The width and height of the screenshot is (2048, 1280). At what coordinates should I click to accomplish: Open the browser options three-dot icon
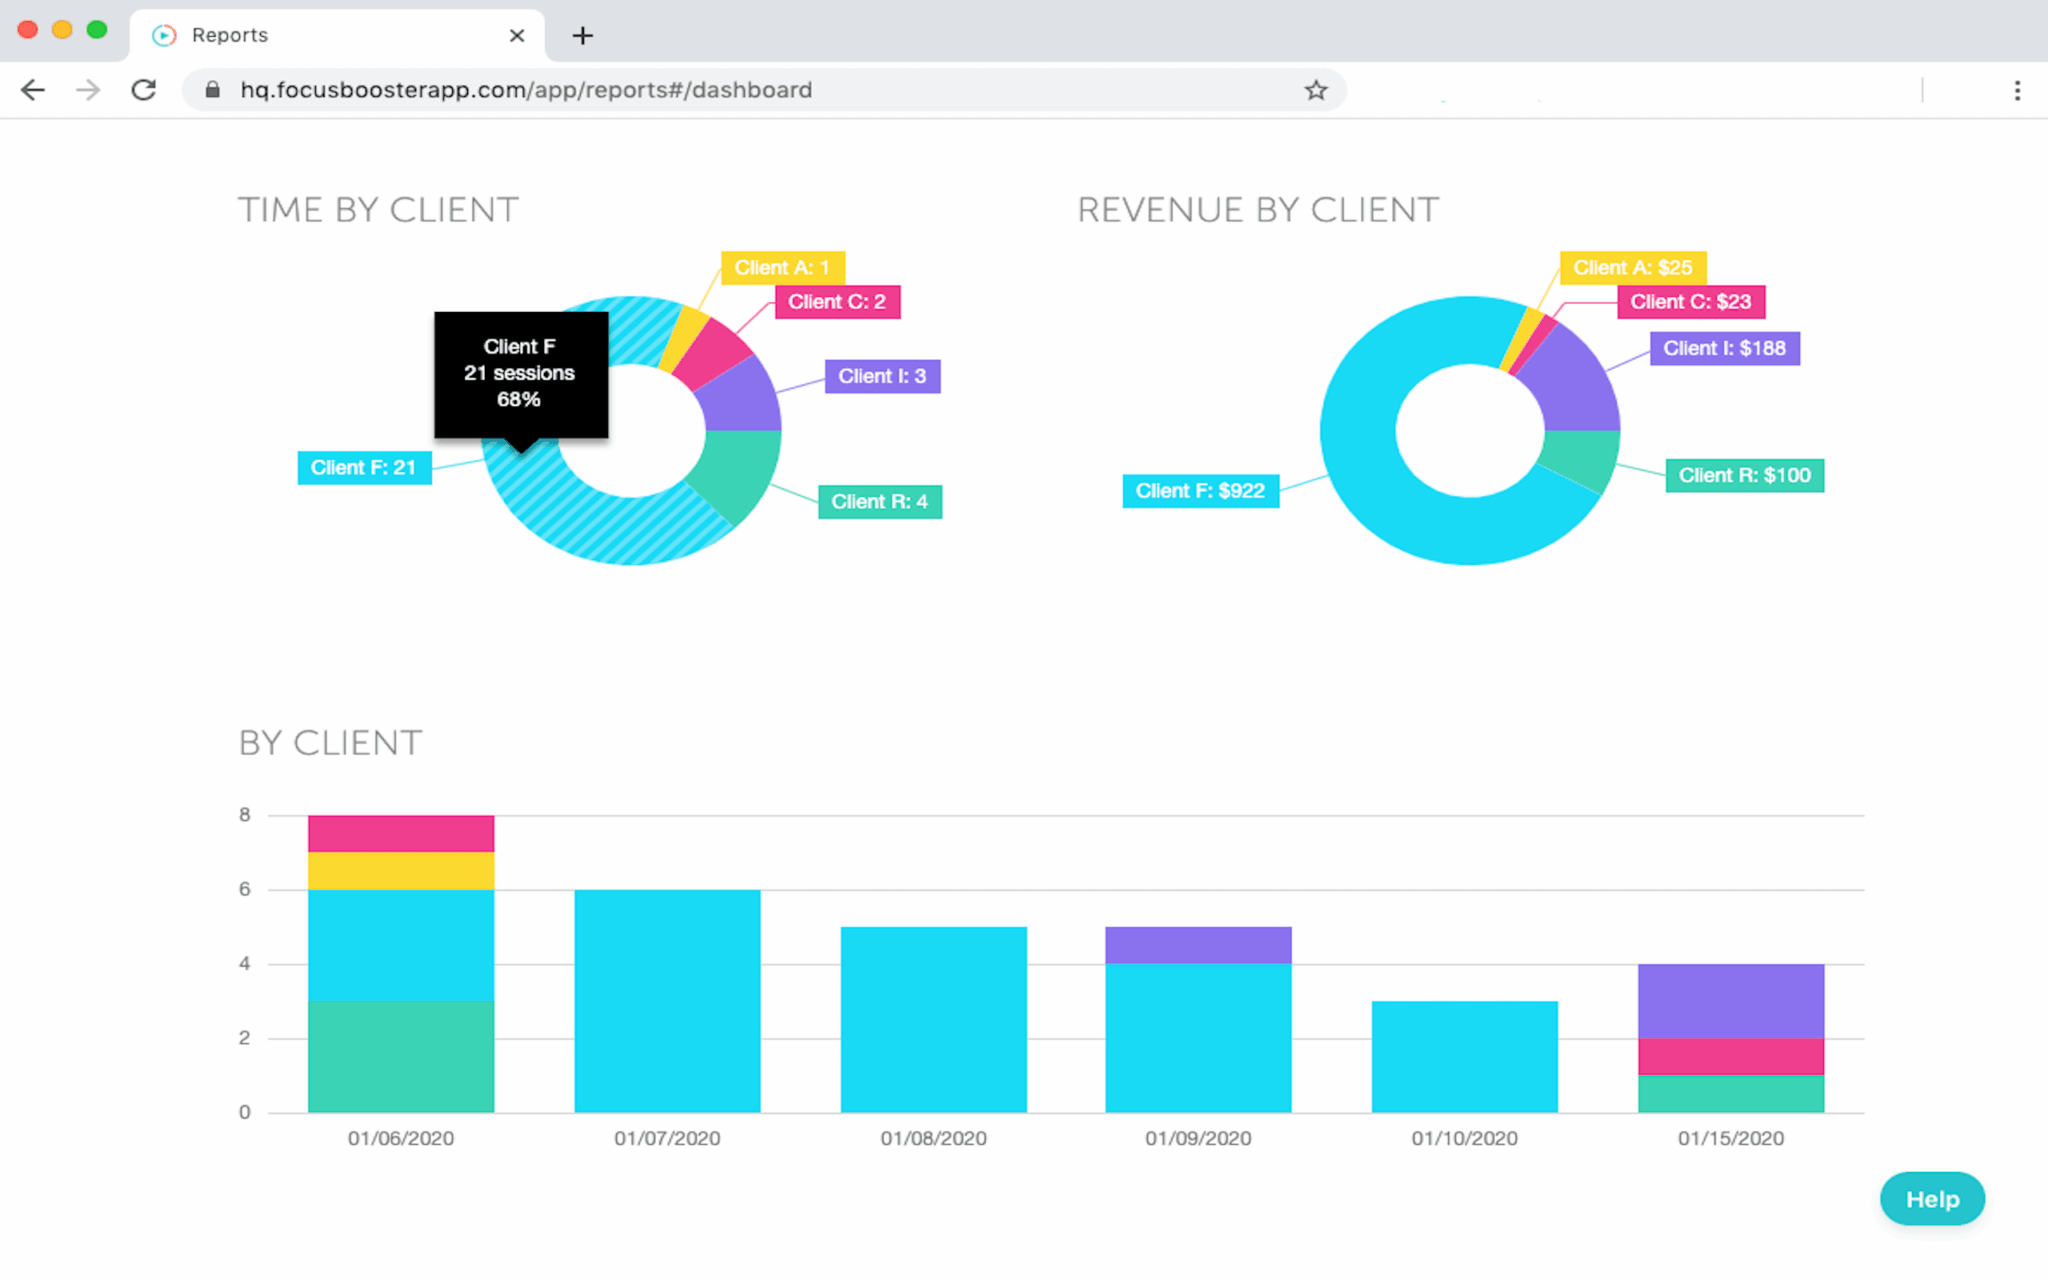pyautogui.click(x=2017, y=90)
